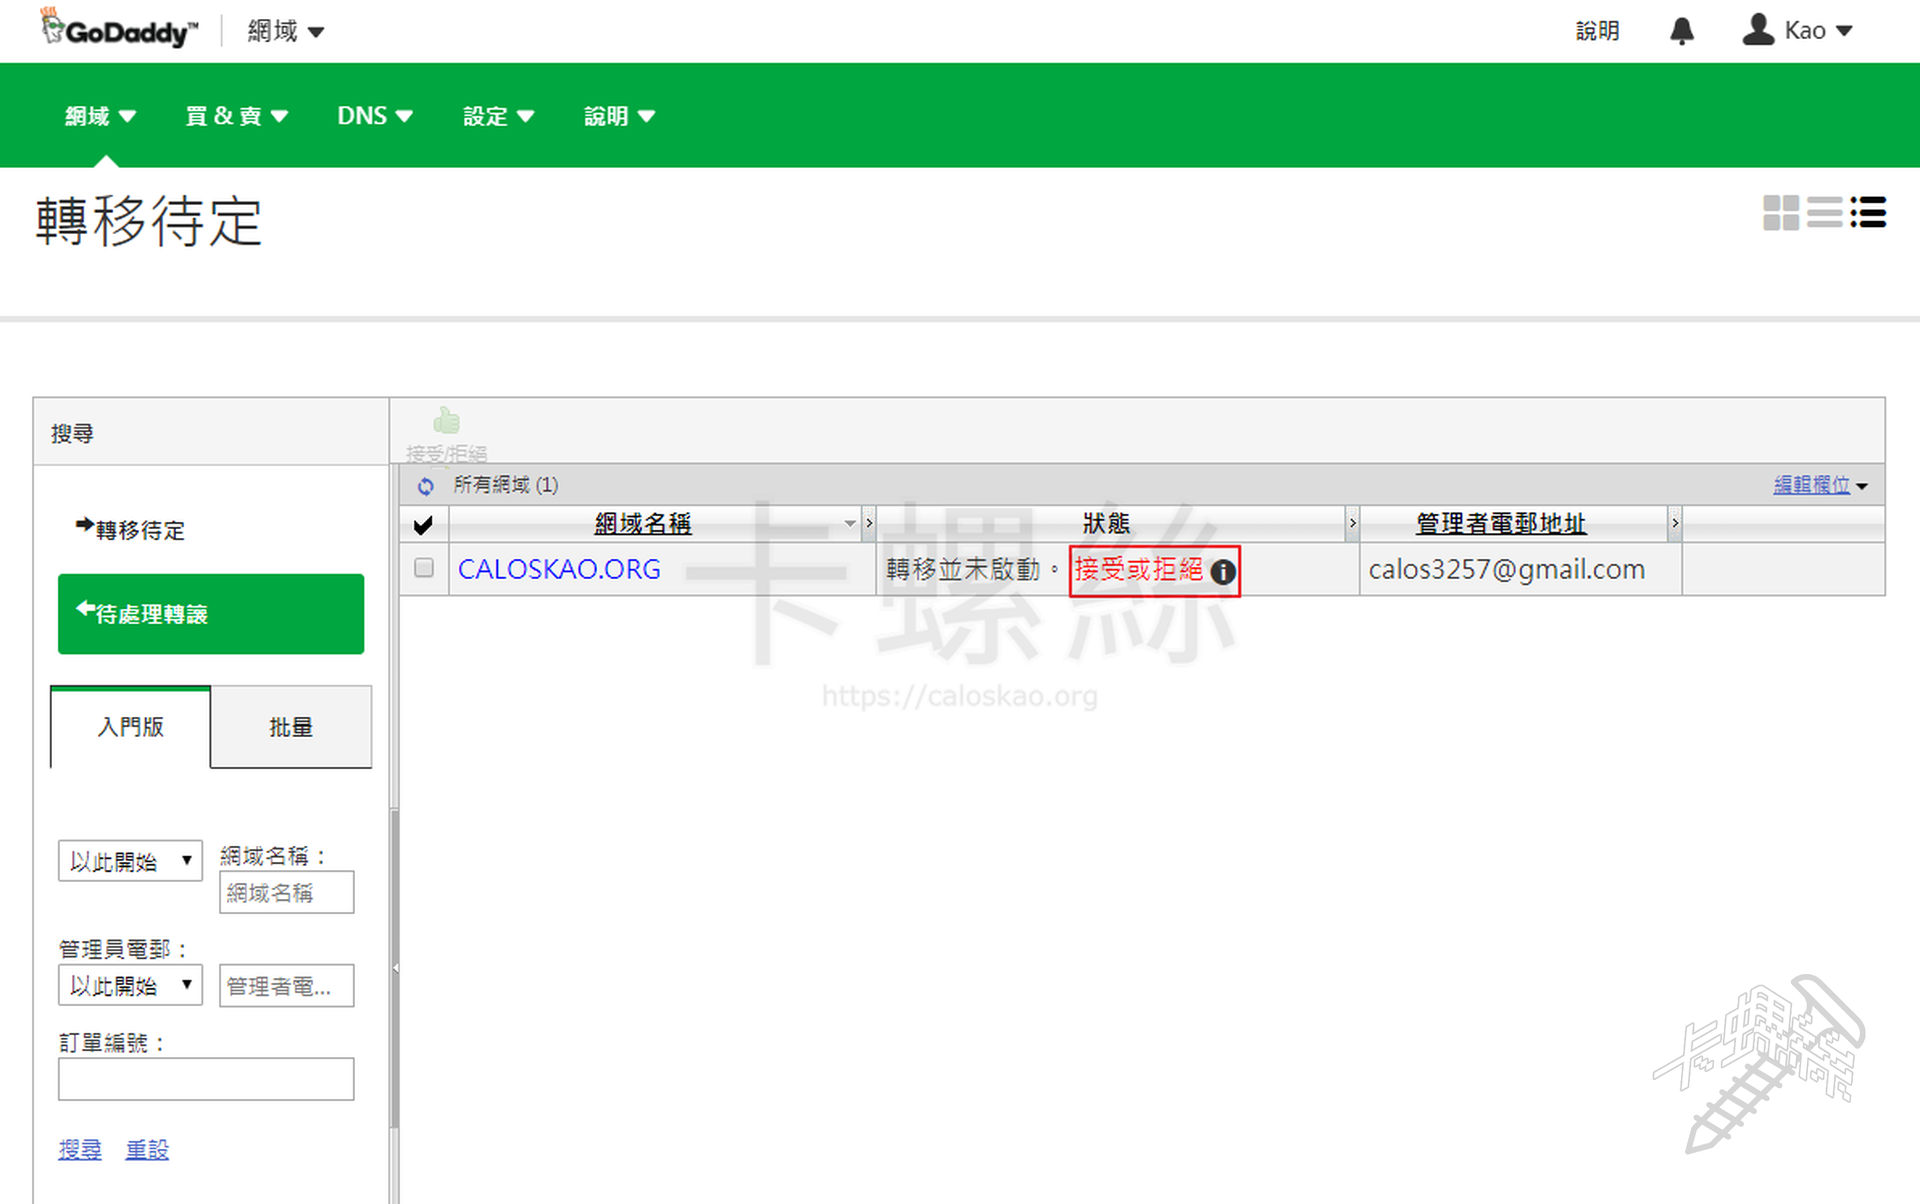Click the notification bell icon

tap(1681, 31)
